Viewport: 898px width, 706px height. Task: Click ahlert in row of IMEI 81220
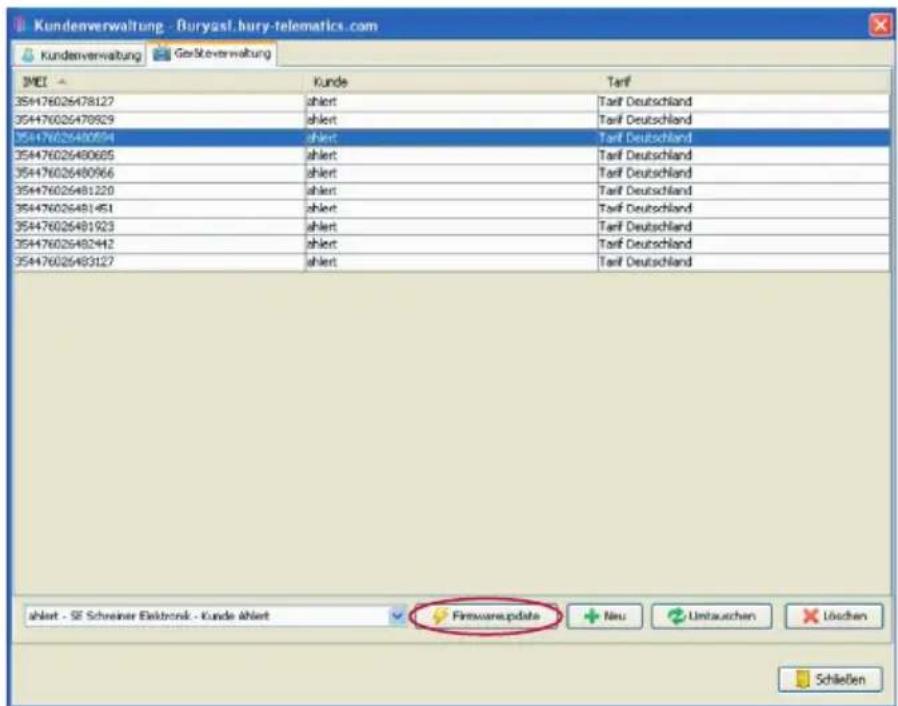(x=322, y=191)
